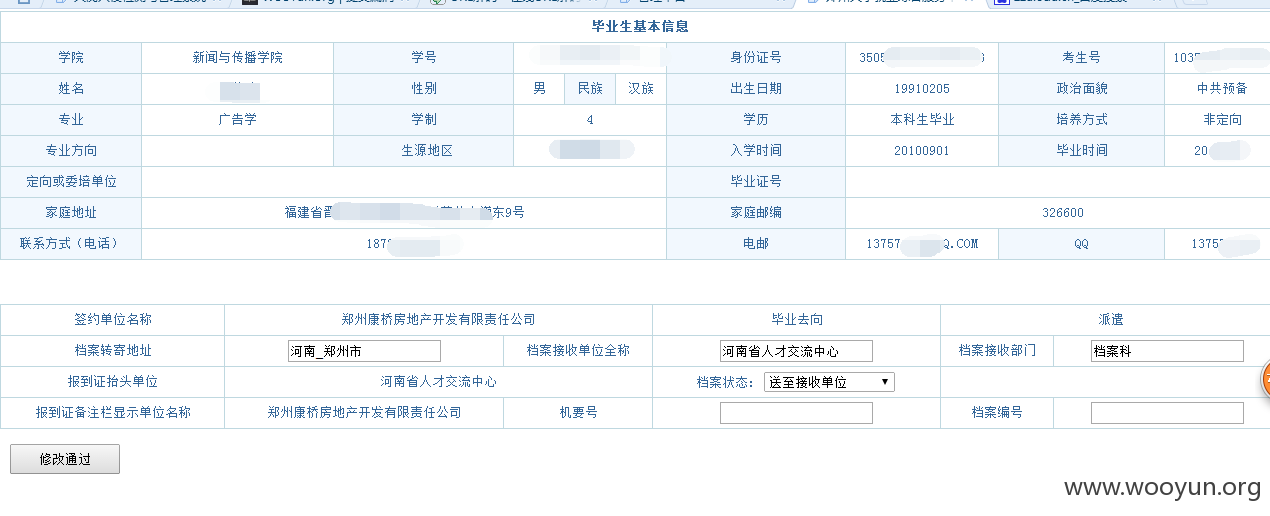Click the 档案转寄地址 label cell
The height and width of the screenshot is (516, 1270).
pos(113,351)
